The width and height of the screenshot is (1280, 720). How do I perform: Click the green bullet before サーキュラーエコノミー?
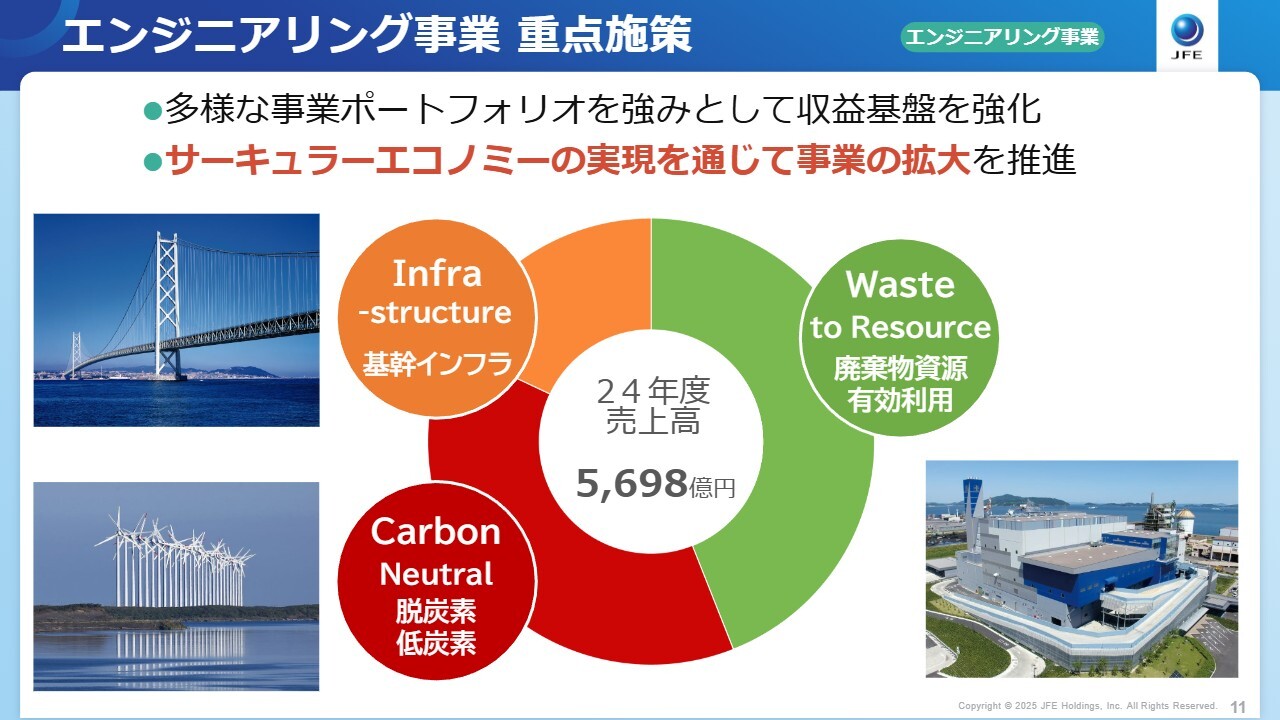point(152,162)
